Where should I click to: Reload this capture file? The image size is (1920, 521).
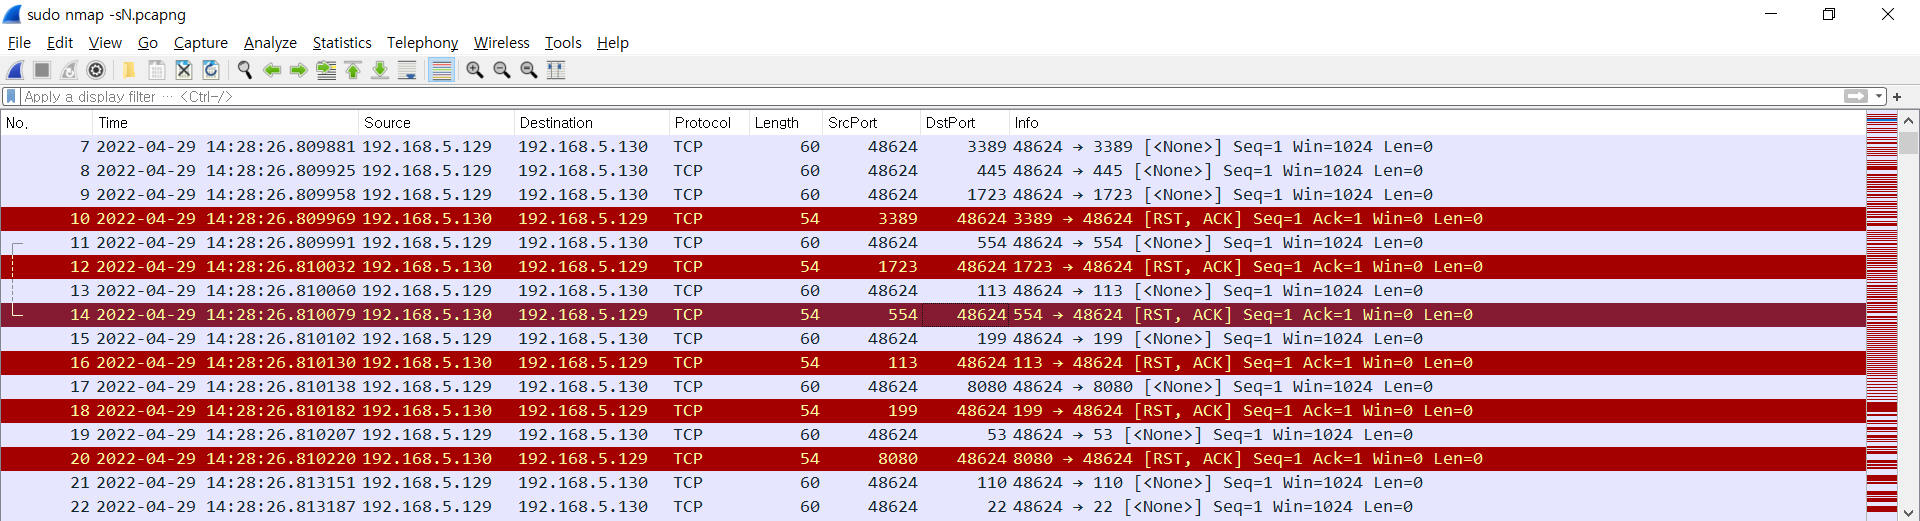[x=211, y=70]
